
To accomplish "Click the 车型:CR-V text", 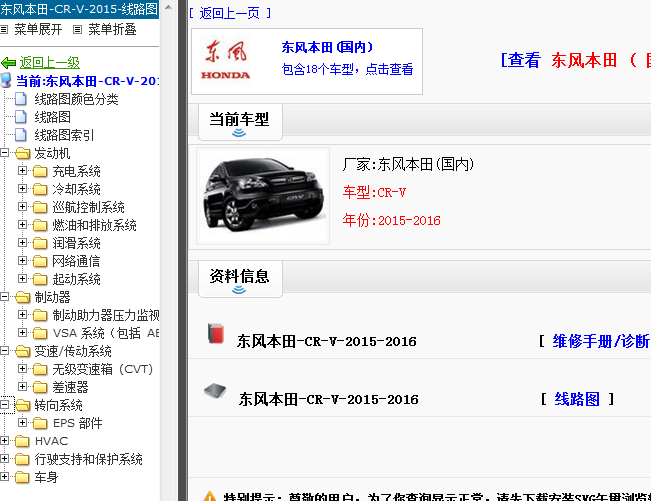I will point(374,193).
